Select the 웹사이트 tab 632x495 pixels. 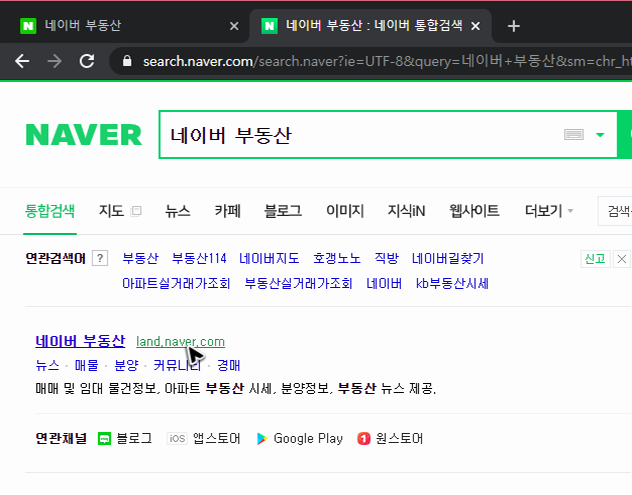coord(474,211)
